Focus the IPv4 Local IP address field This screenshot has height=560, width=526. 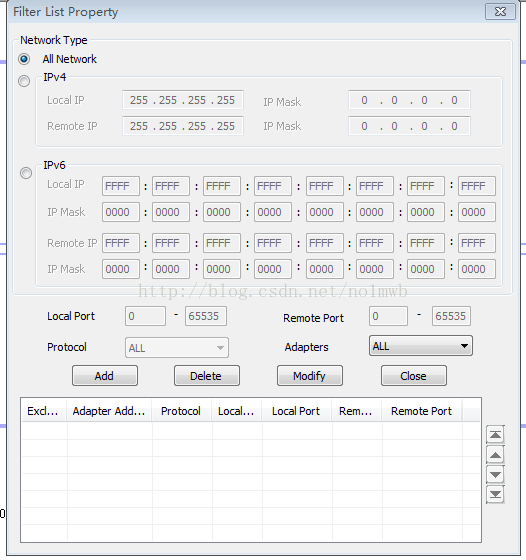tap(183, 100)
